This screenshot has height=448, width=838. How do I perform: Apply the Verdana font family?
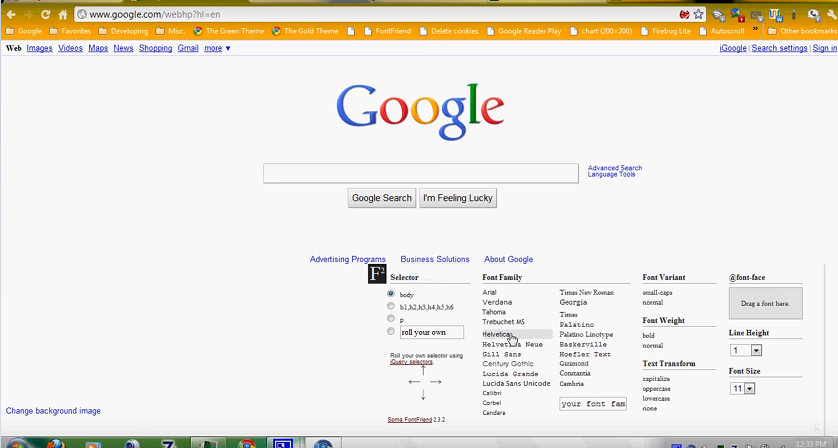click(x=497, y=302)
